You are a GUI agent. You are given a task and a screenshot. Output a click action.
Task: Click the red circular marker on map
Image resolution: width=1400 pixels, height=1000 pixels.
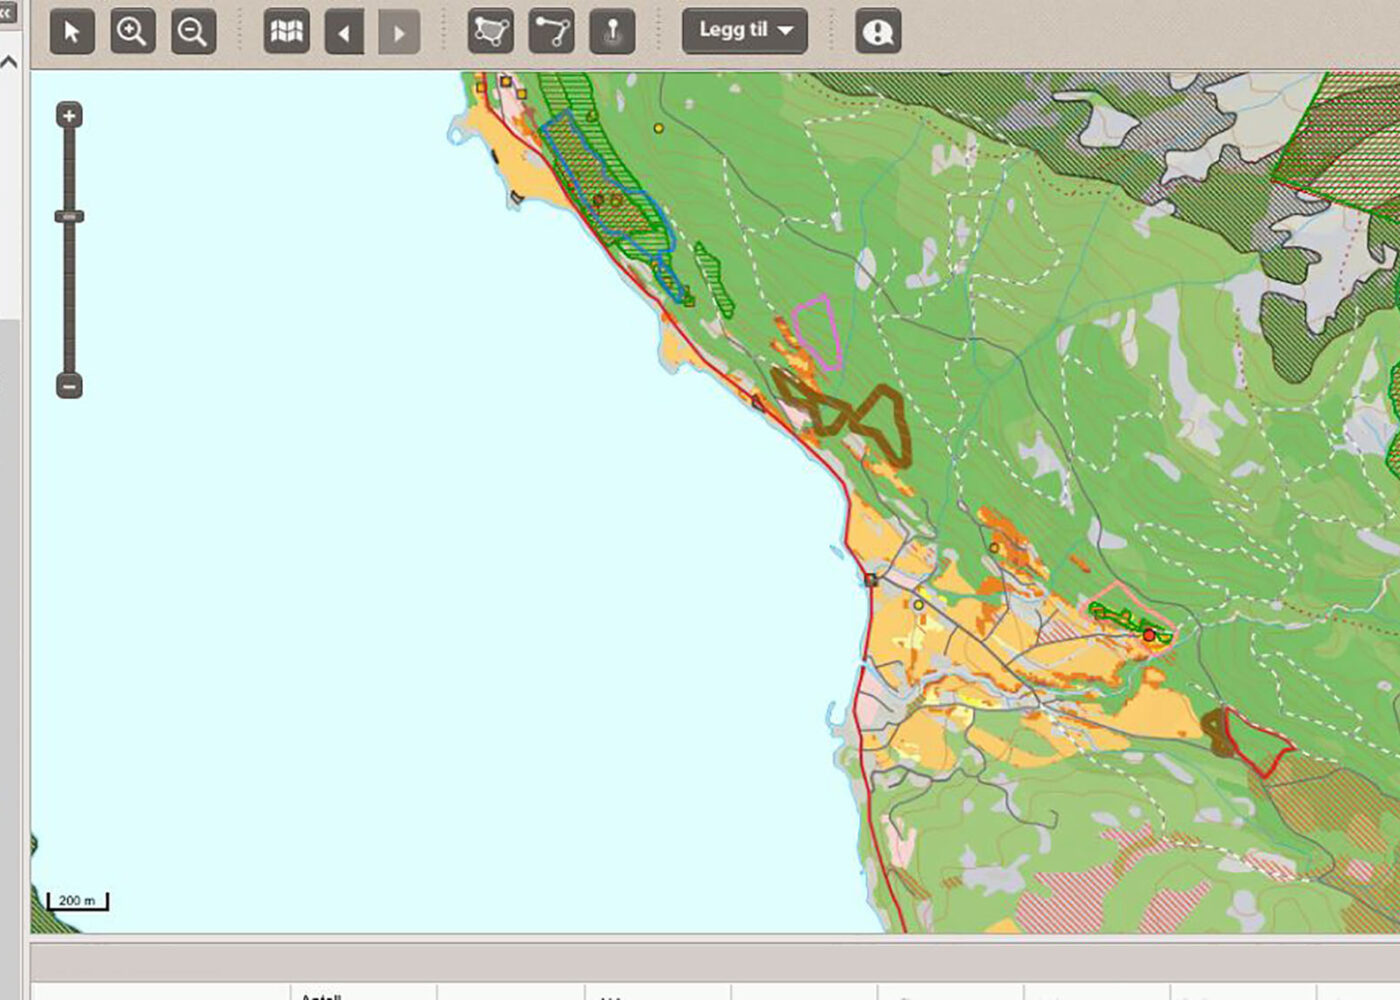click(1149, 635)
